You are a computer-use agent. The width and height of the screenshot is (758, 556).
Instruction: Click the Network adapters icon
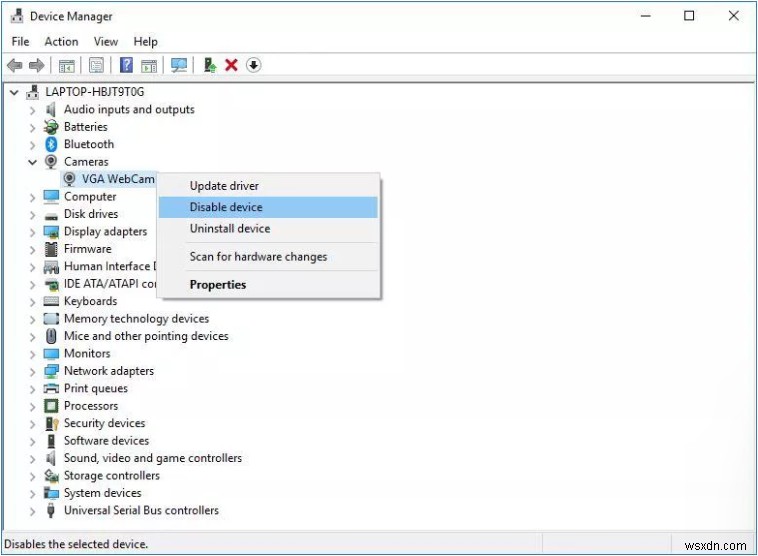click(51, 371)
